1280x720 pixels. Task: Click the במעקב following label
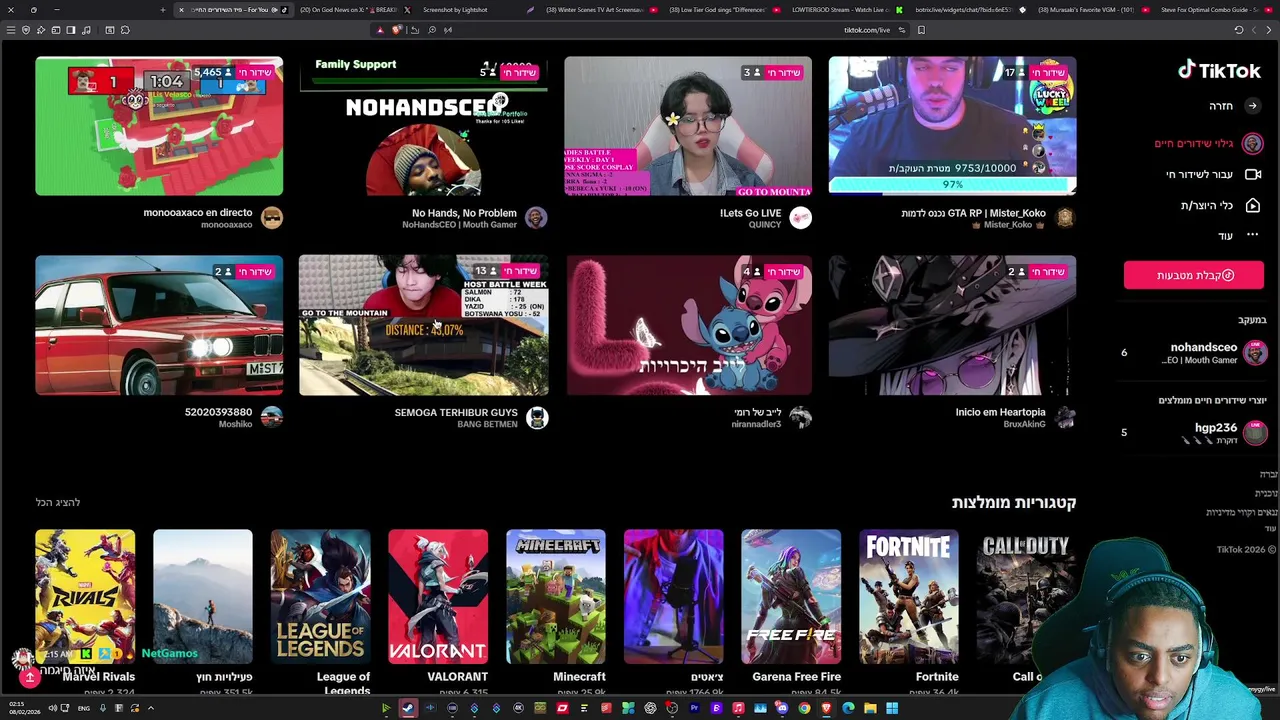click(x=1252, y=320)
